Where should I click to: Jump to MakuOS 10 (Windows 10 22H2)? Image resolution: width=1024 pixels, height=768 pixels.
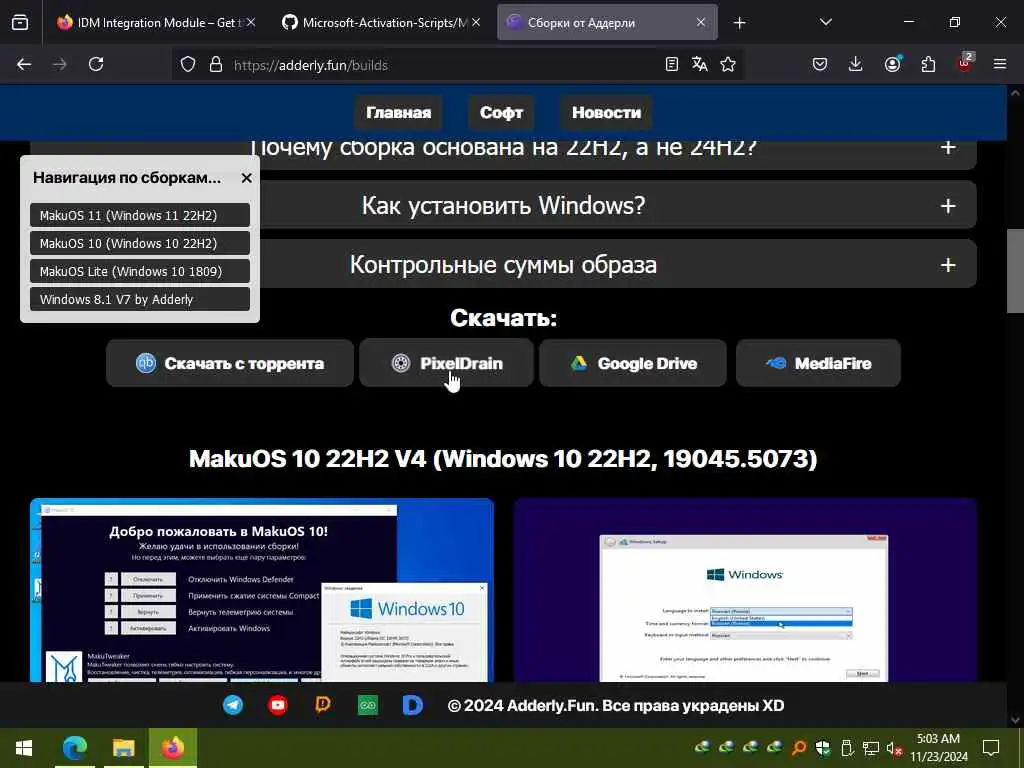(140, 244)
